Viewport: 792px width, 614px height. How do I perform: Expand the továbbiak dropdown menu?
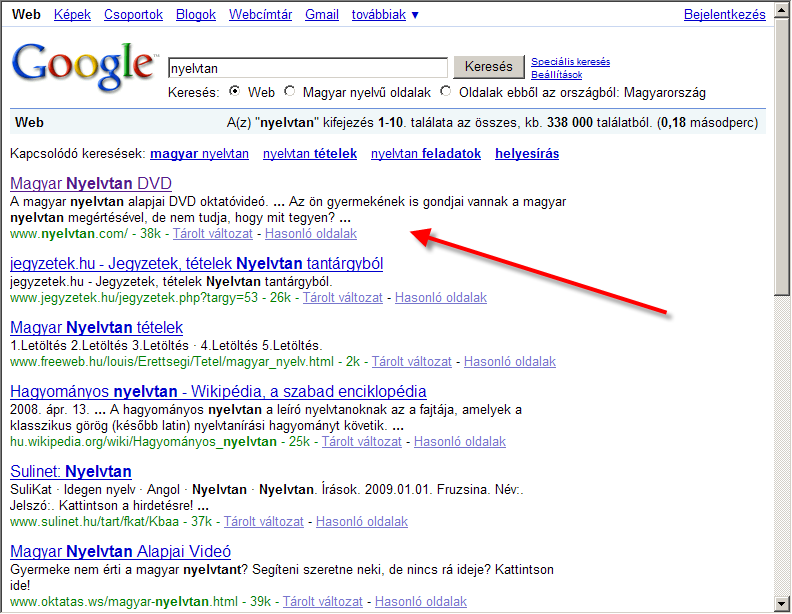tap(385, 15)
